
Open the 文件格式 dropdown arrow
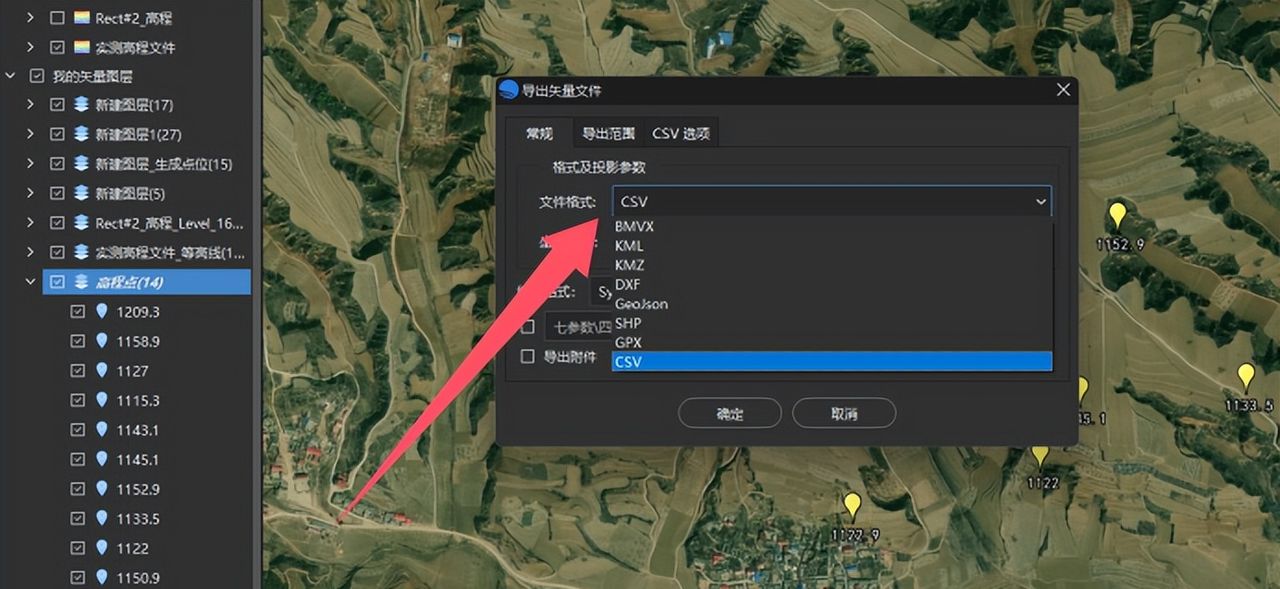pyautogui.click(x=1042, y=201)
